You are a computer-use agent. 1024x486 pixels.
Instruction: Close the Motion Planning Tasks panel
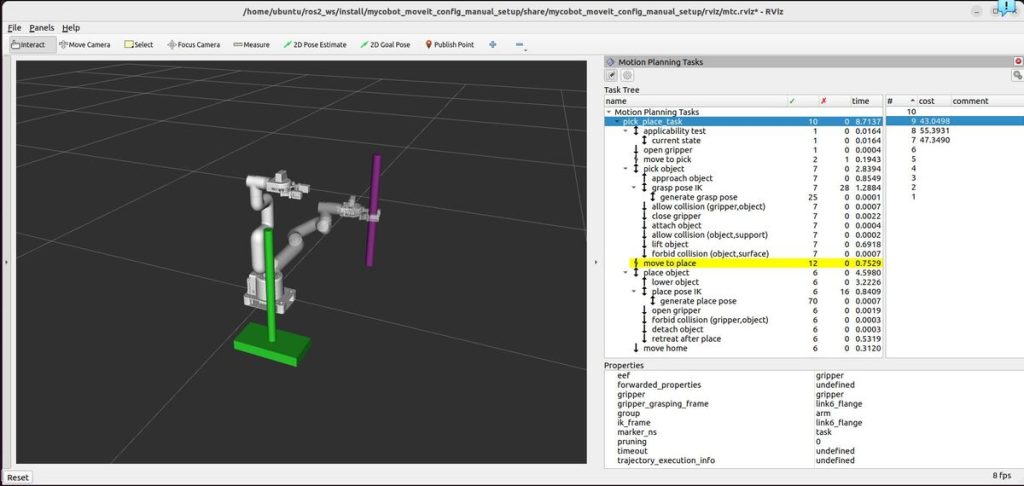coord(1017,62)
